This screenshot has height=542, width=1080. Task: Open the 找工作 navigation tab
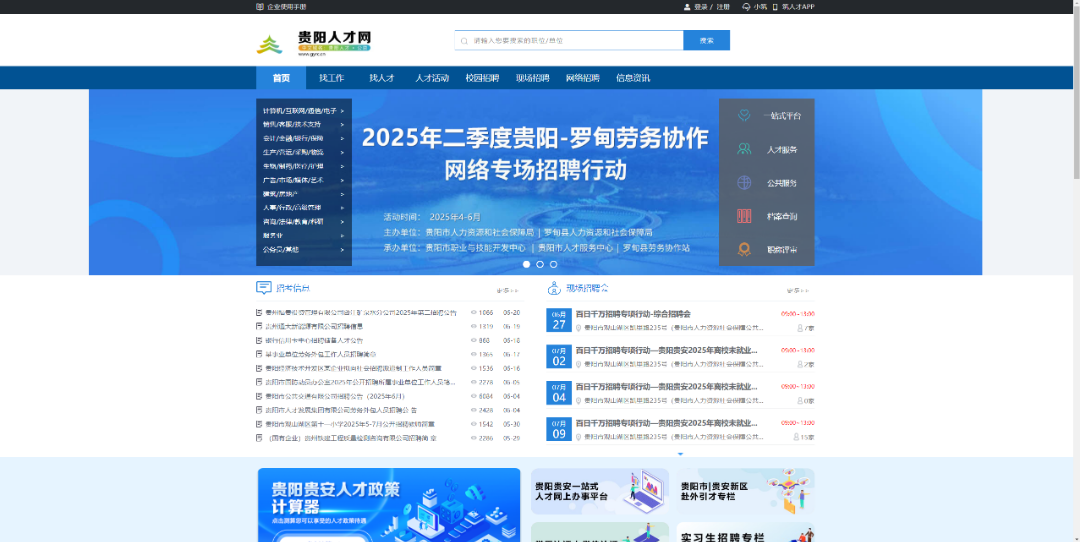point(331,78)
